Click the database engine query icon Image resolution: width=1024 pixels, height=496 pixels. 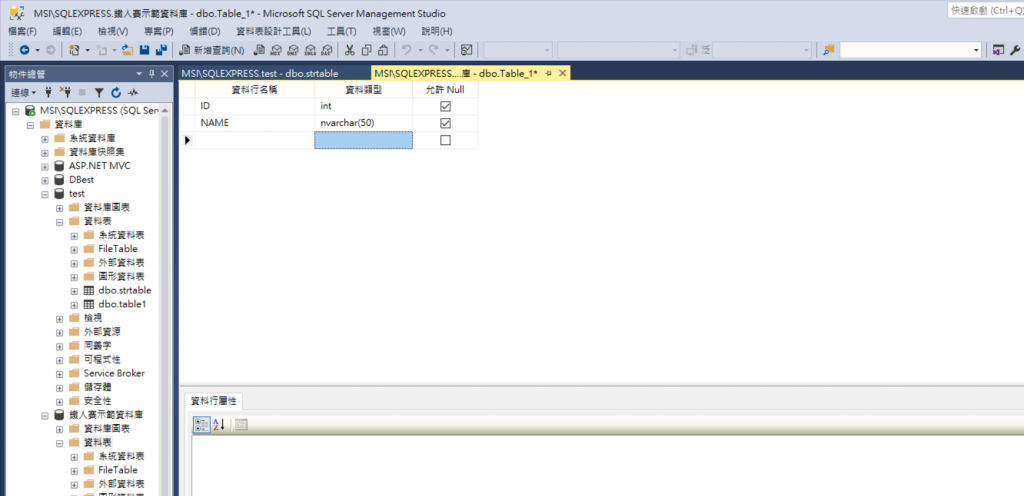(x=259, y=50)
